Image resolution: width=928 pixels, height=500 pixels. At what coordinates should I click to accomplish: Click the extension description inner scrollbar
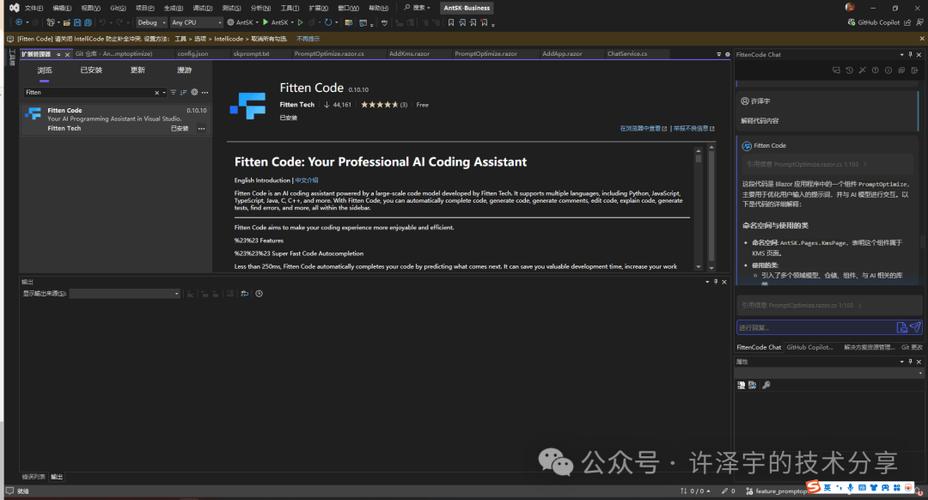[698, 208]
